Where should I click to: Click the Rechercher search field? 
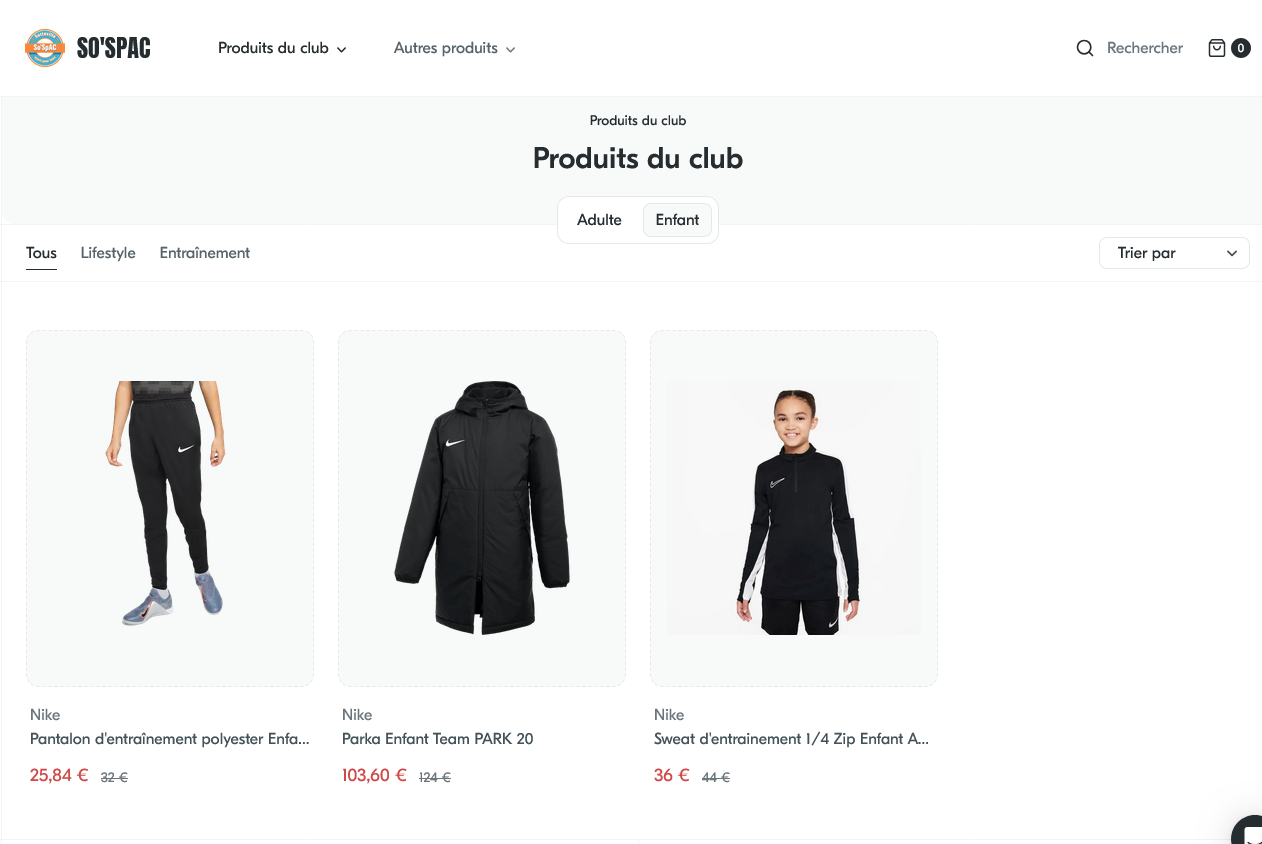coord(1144,48)
